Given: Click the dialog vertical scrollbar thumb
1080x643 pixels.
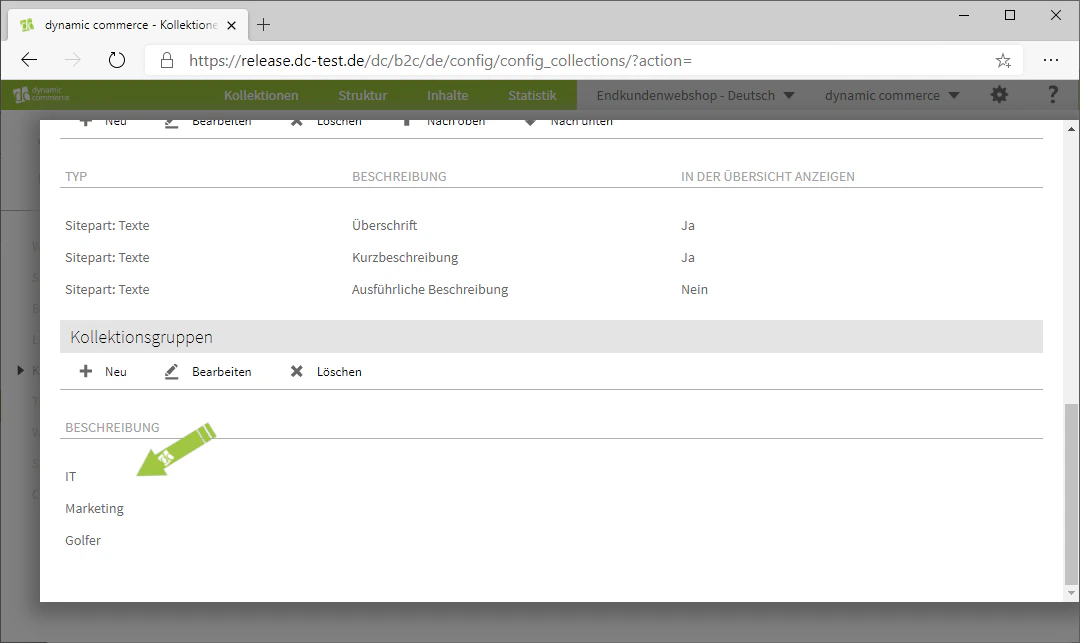Looking at the screenshot, I should click(1070, 493).
